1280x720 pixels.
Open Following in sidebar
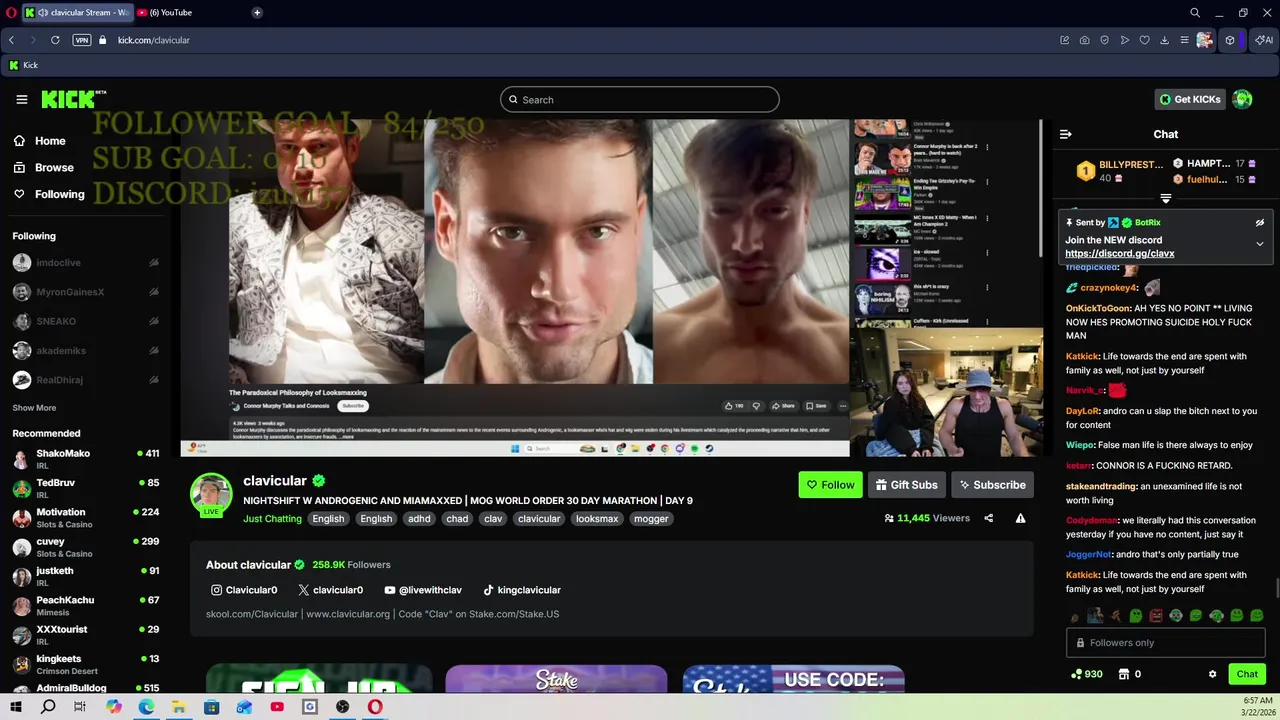[x=49, y=194]
